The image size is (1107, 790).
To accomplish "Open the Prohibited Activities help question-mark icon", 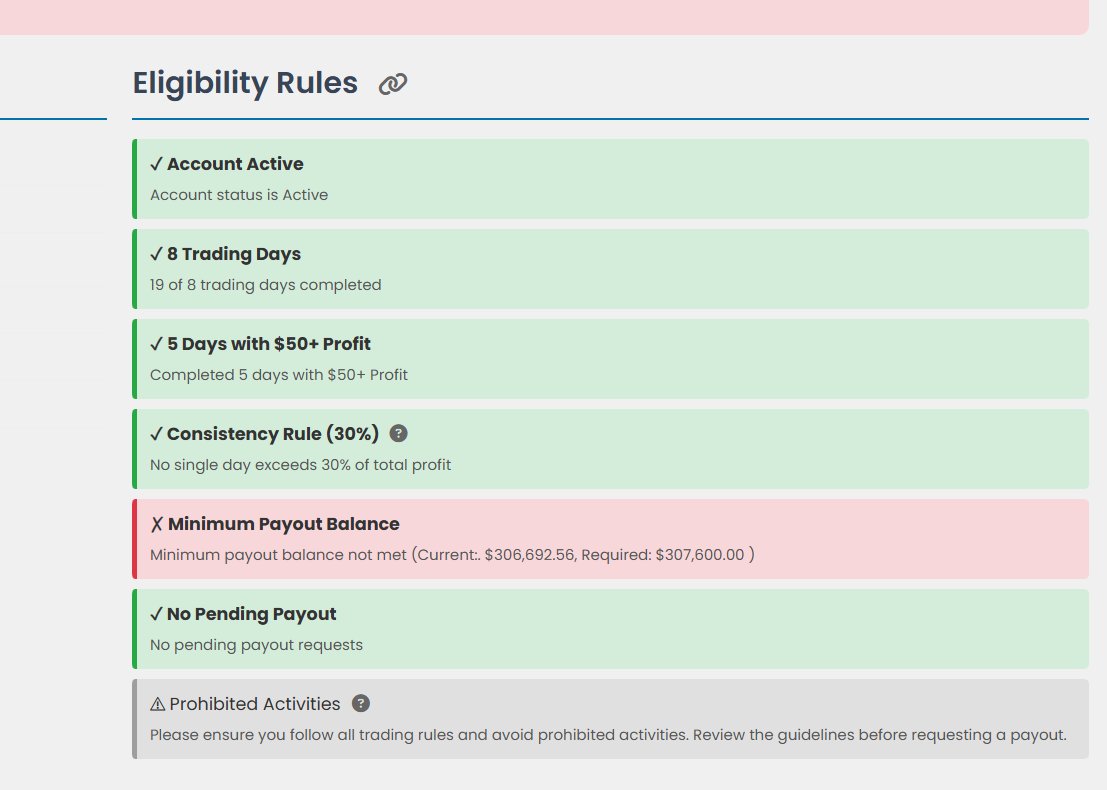I will 361,703.
